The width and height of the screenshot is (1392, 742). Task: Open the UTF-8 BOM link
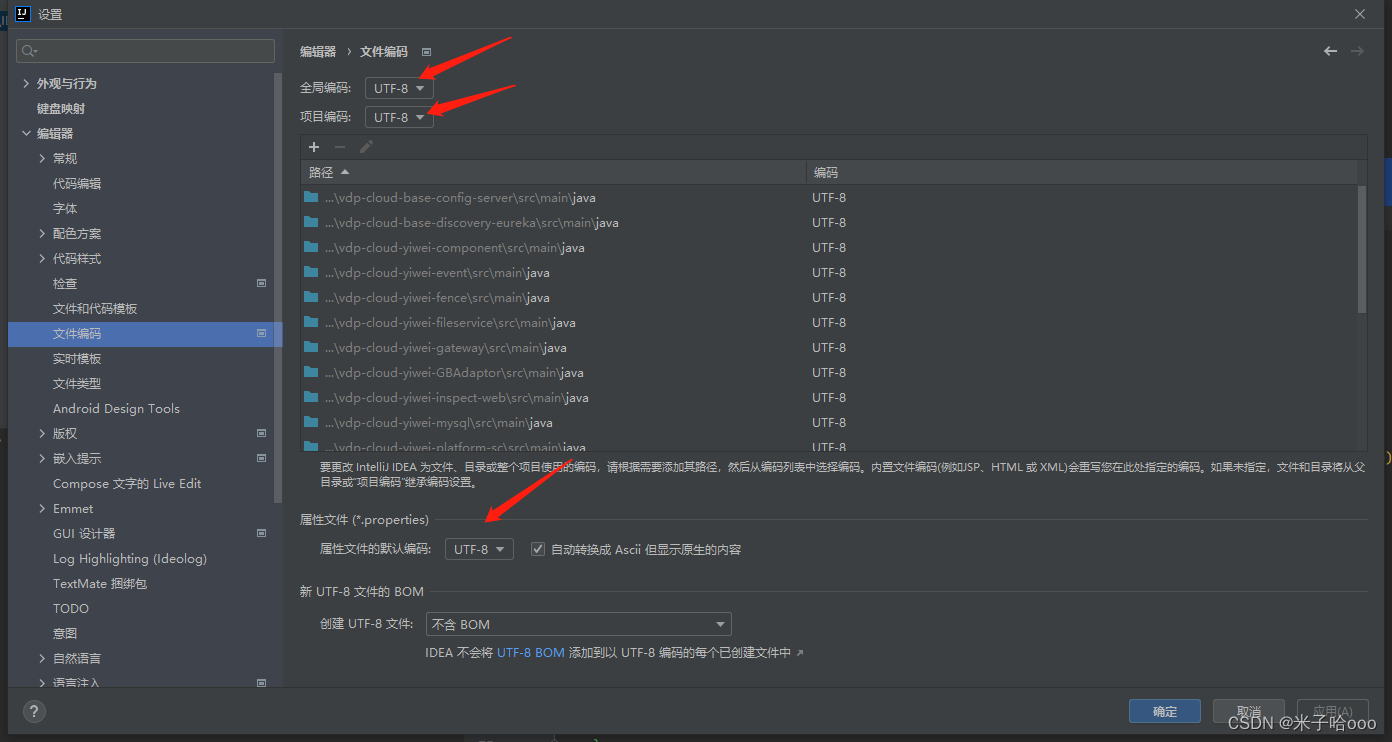pyautogui.click(x=531, y=652)
